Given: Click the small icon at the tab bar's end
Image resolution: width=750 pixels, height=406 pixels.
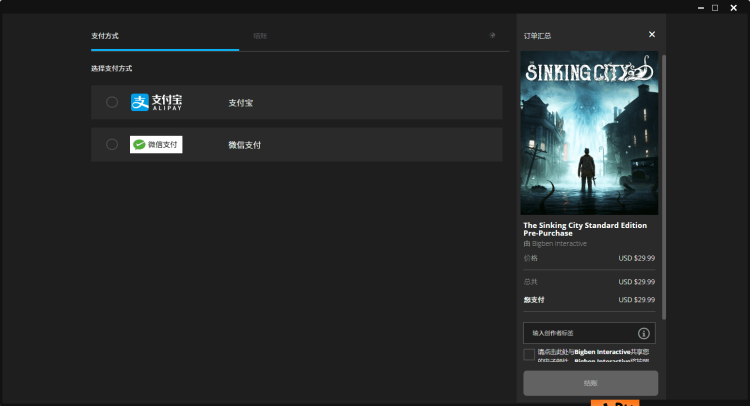Looking at the screenshot, I should point(492,35).
